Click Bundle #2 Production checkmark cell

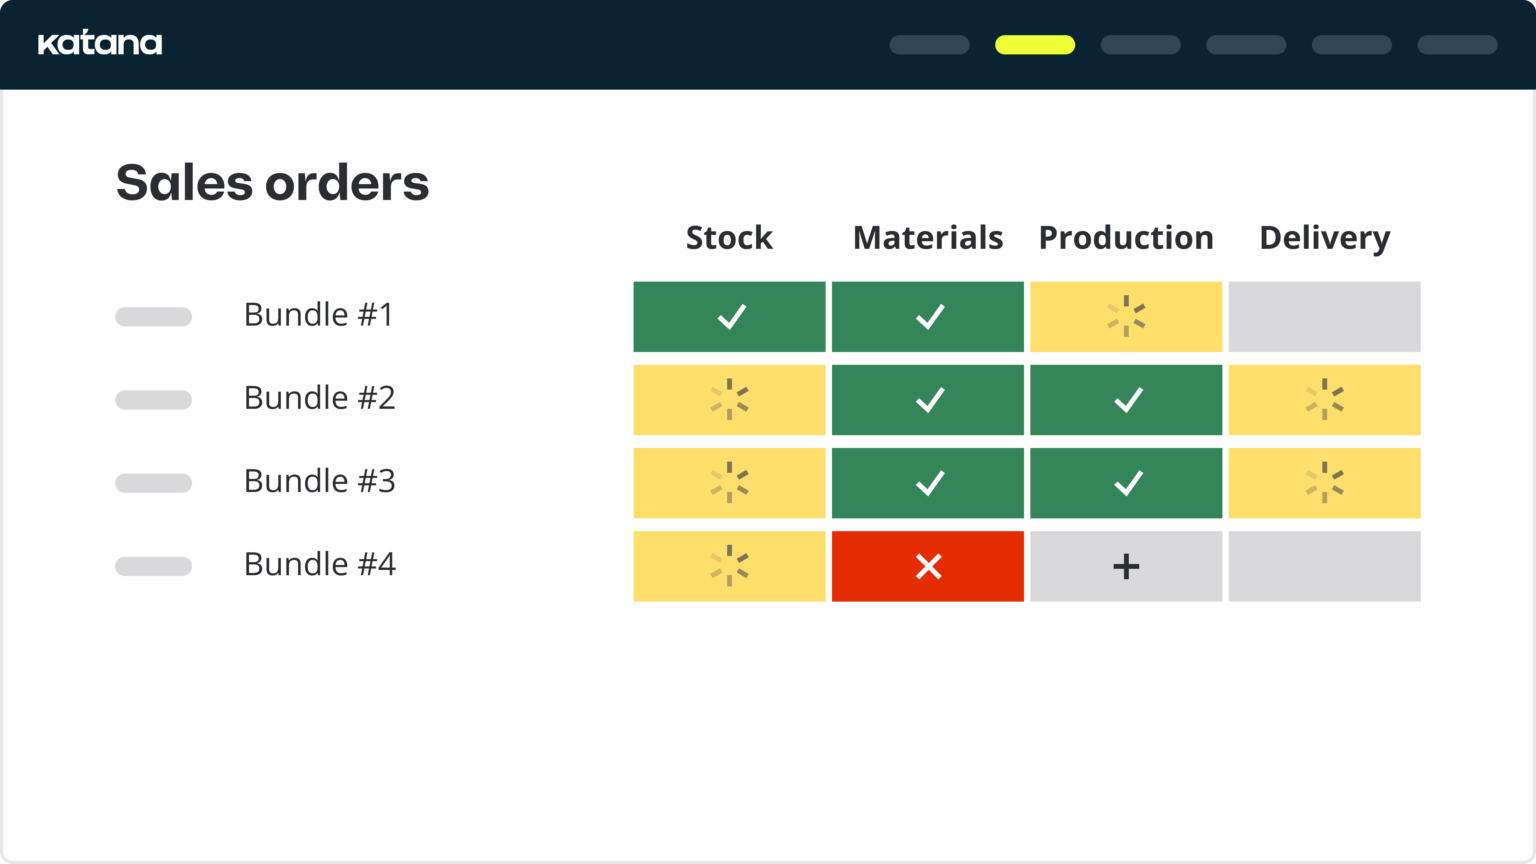point(1126,400)
